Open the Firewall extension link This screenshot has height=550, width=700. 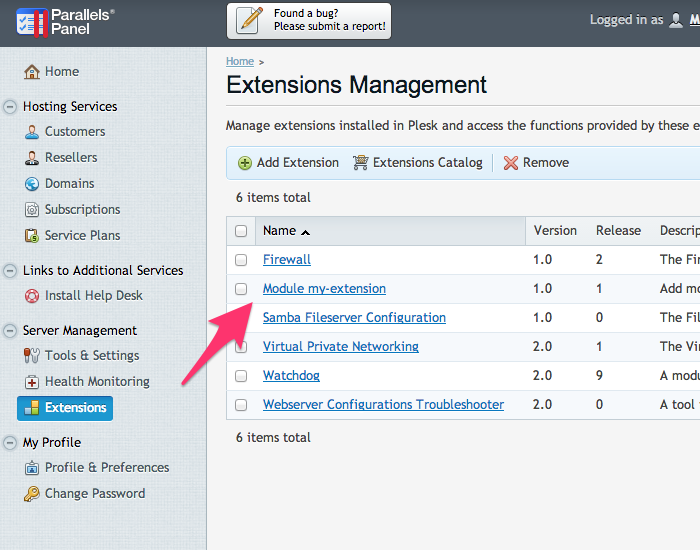click(x=287, y=260)
